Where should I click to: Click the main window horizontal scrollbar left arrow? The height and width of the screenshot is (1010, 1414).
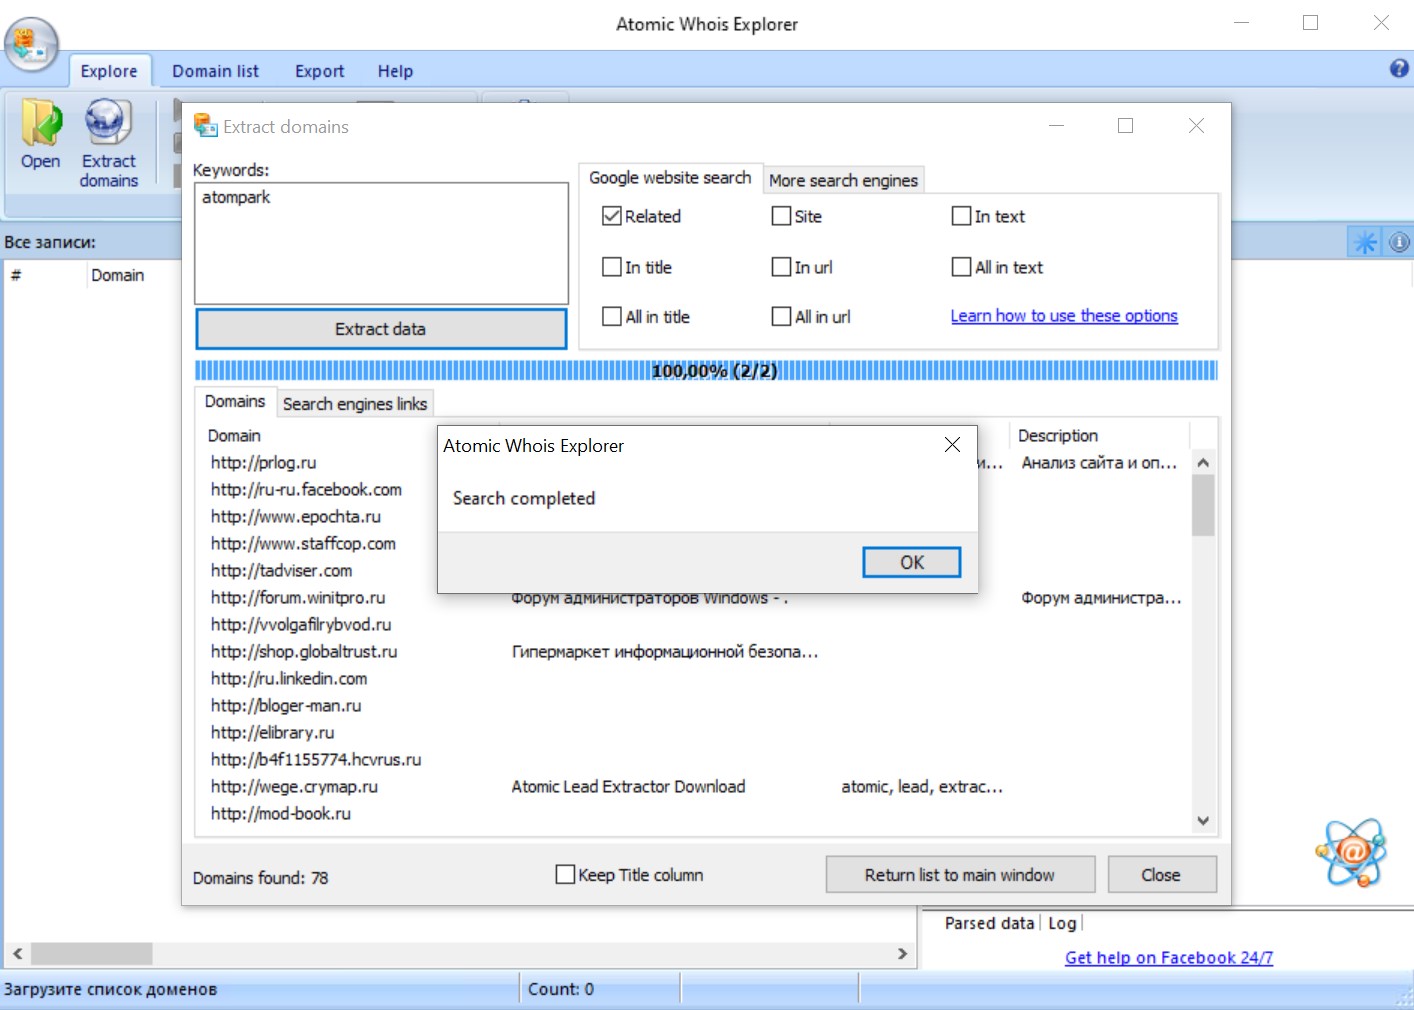[x=17, y=954]
